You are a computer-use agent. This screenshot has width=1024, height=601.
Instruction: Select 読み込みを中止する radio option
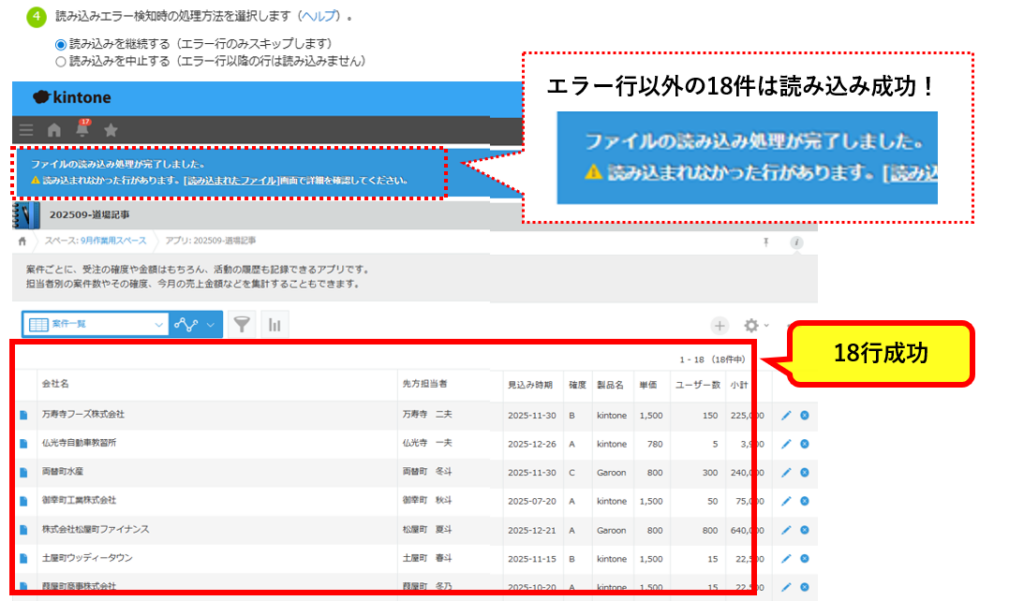(61, 61)
